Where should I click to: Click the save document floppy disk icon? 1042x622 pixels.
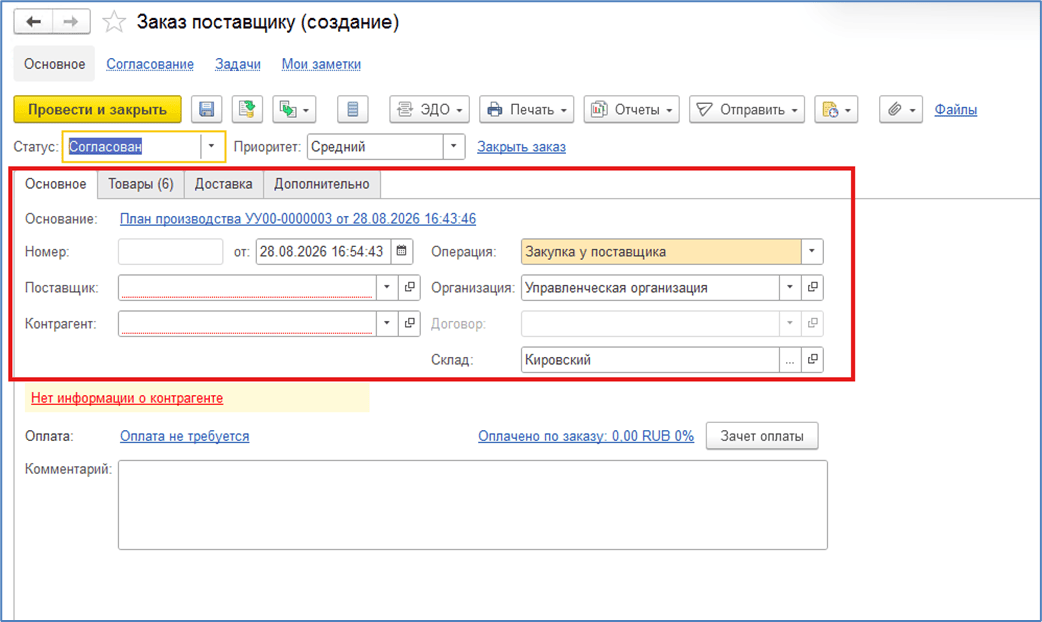coord(207,110)
